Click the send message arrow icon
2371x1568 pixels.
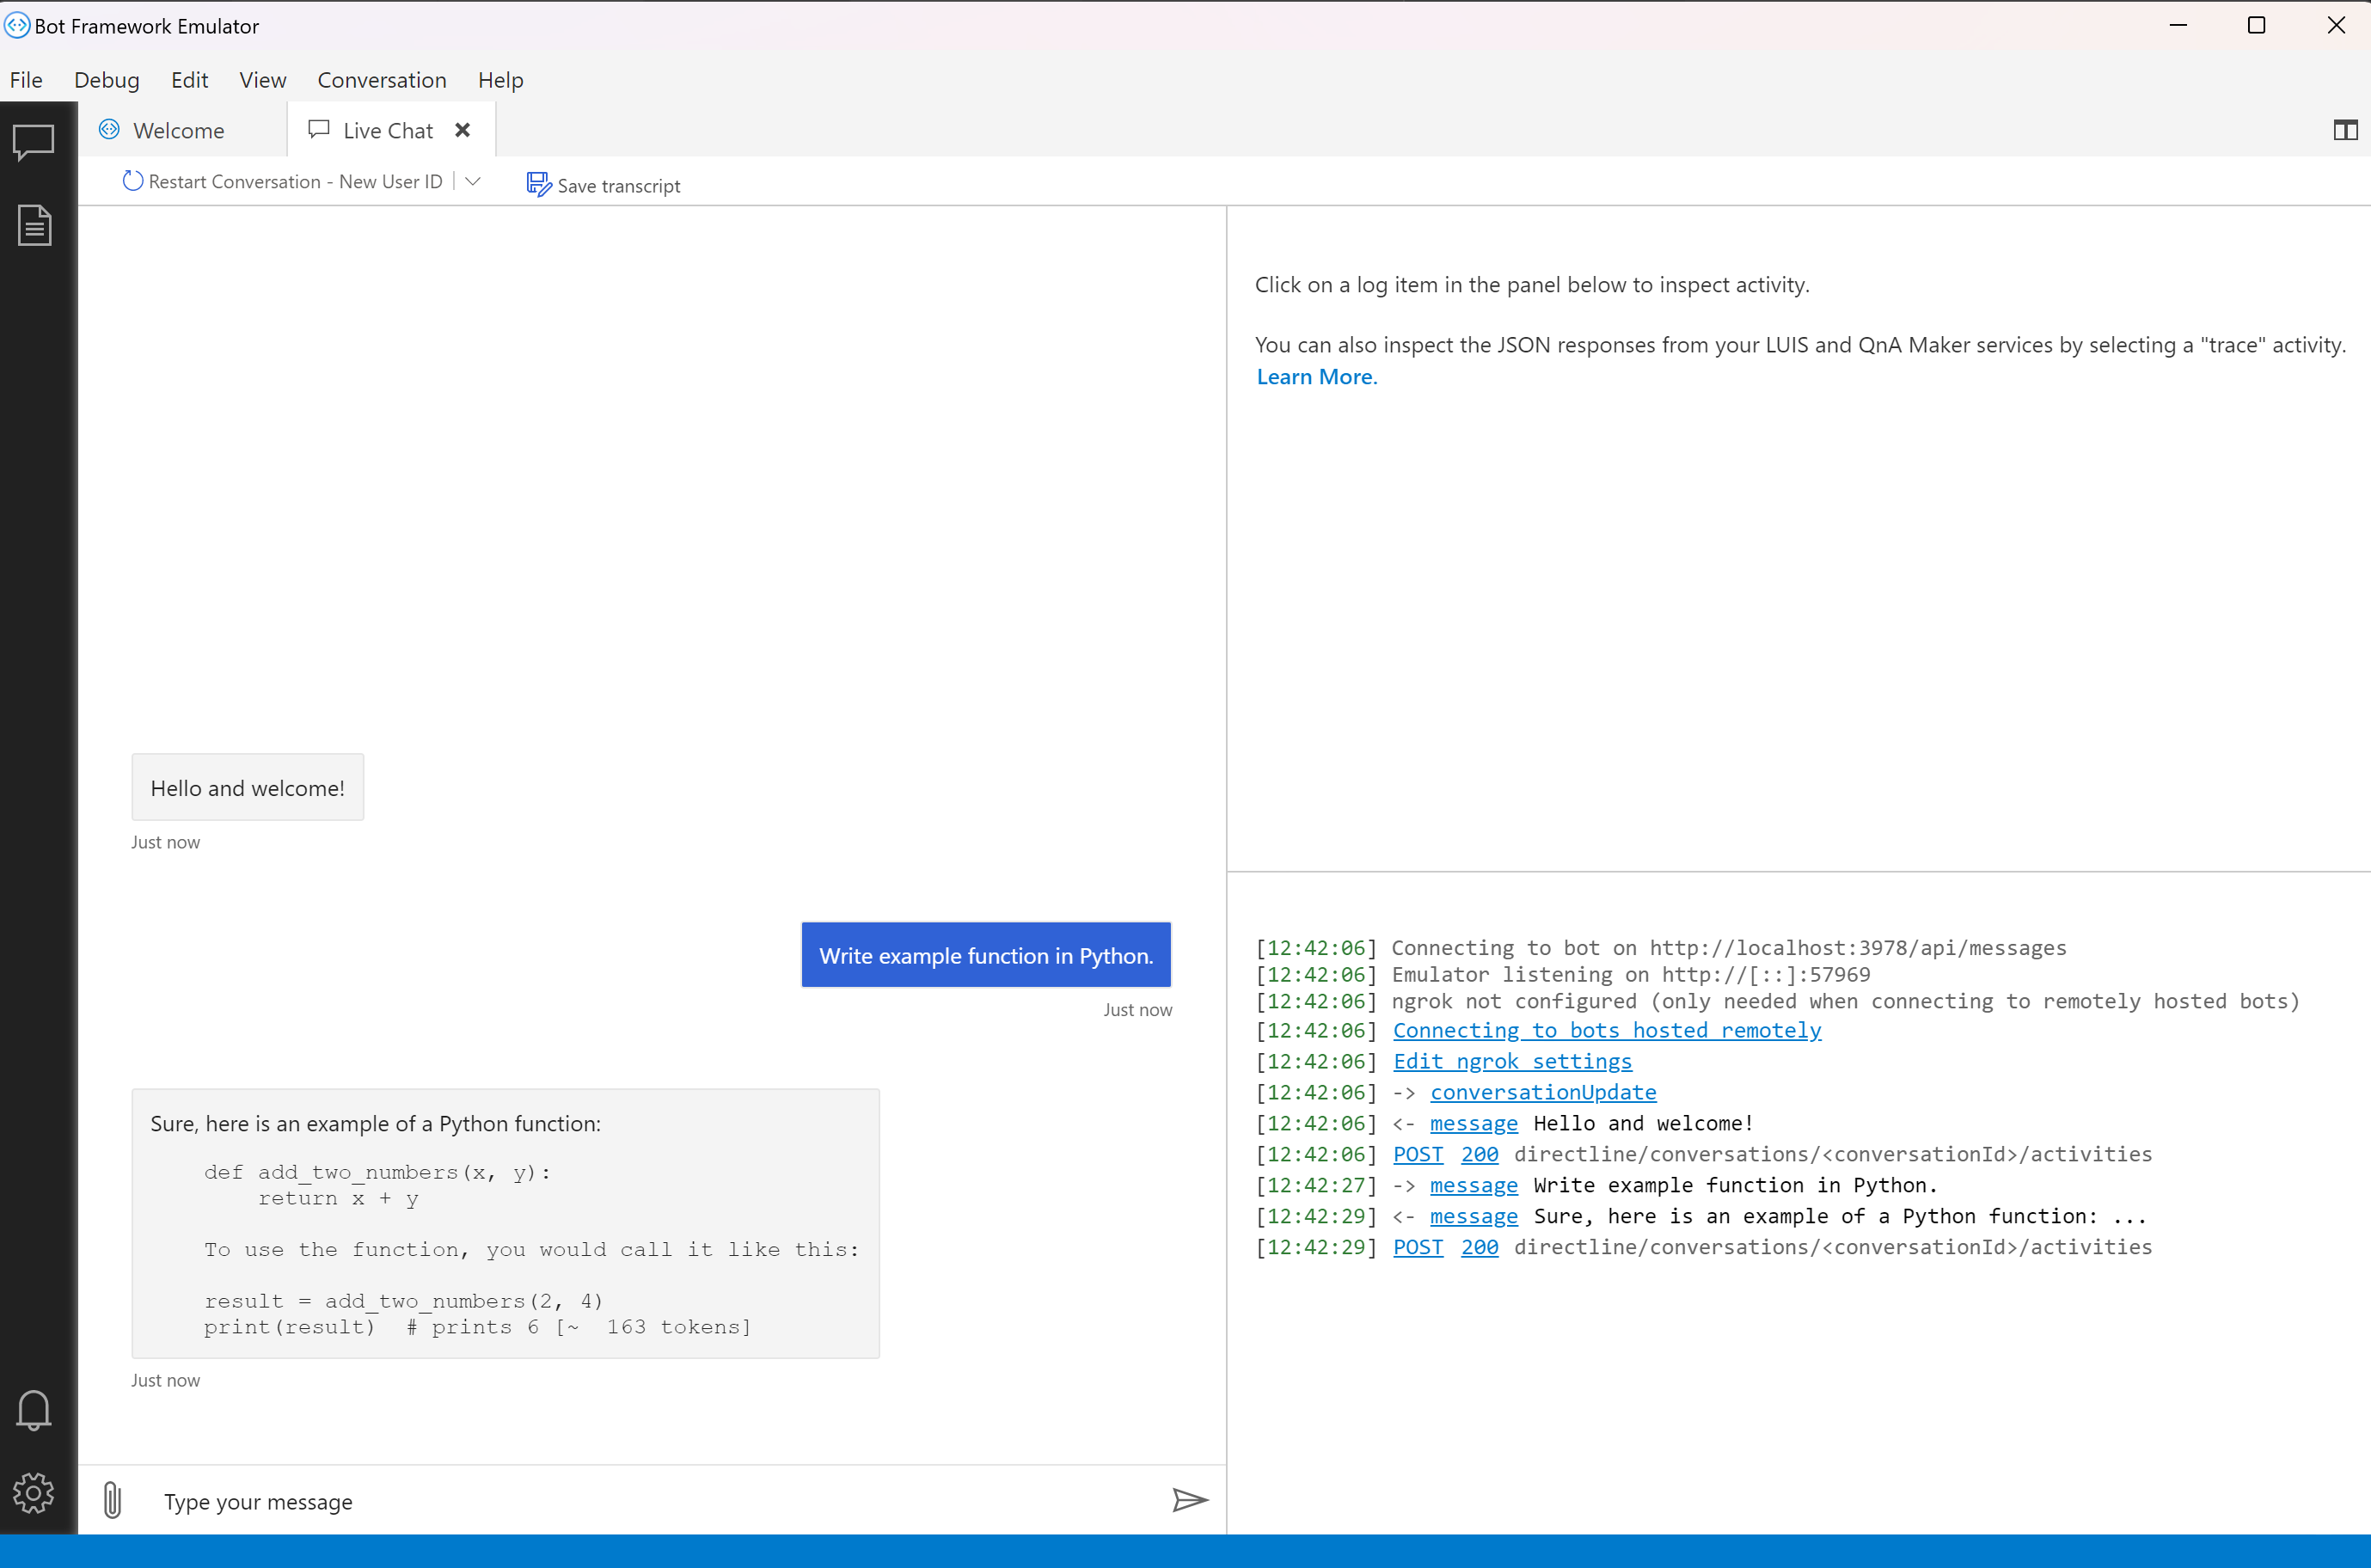[1189, 1499]
